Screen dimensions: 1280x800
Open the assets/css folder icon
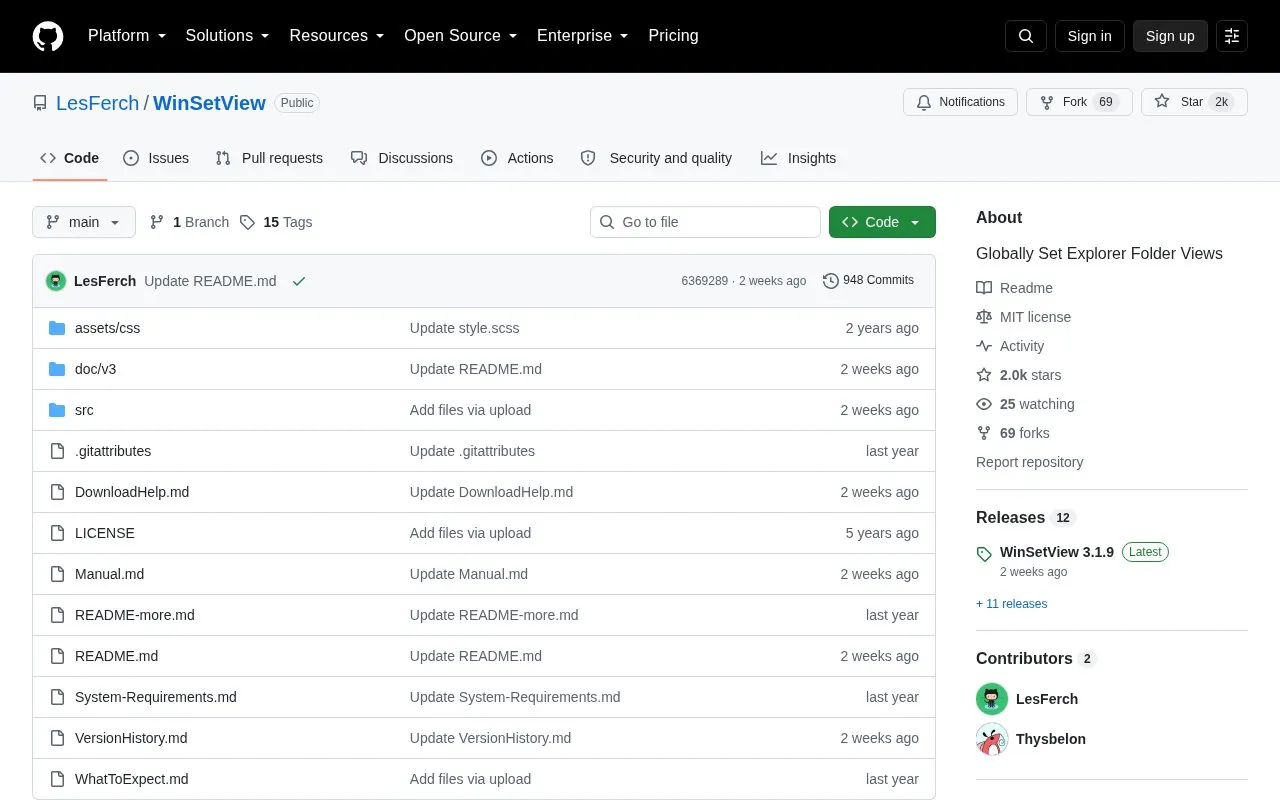point(57,328)
